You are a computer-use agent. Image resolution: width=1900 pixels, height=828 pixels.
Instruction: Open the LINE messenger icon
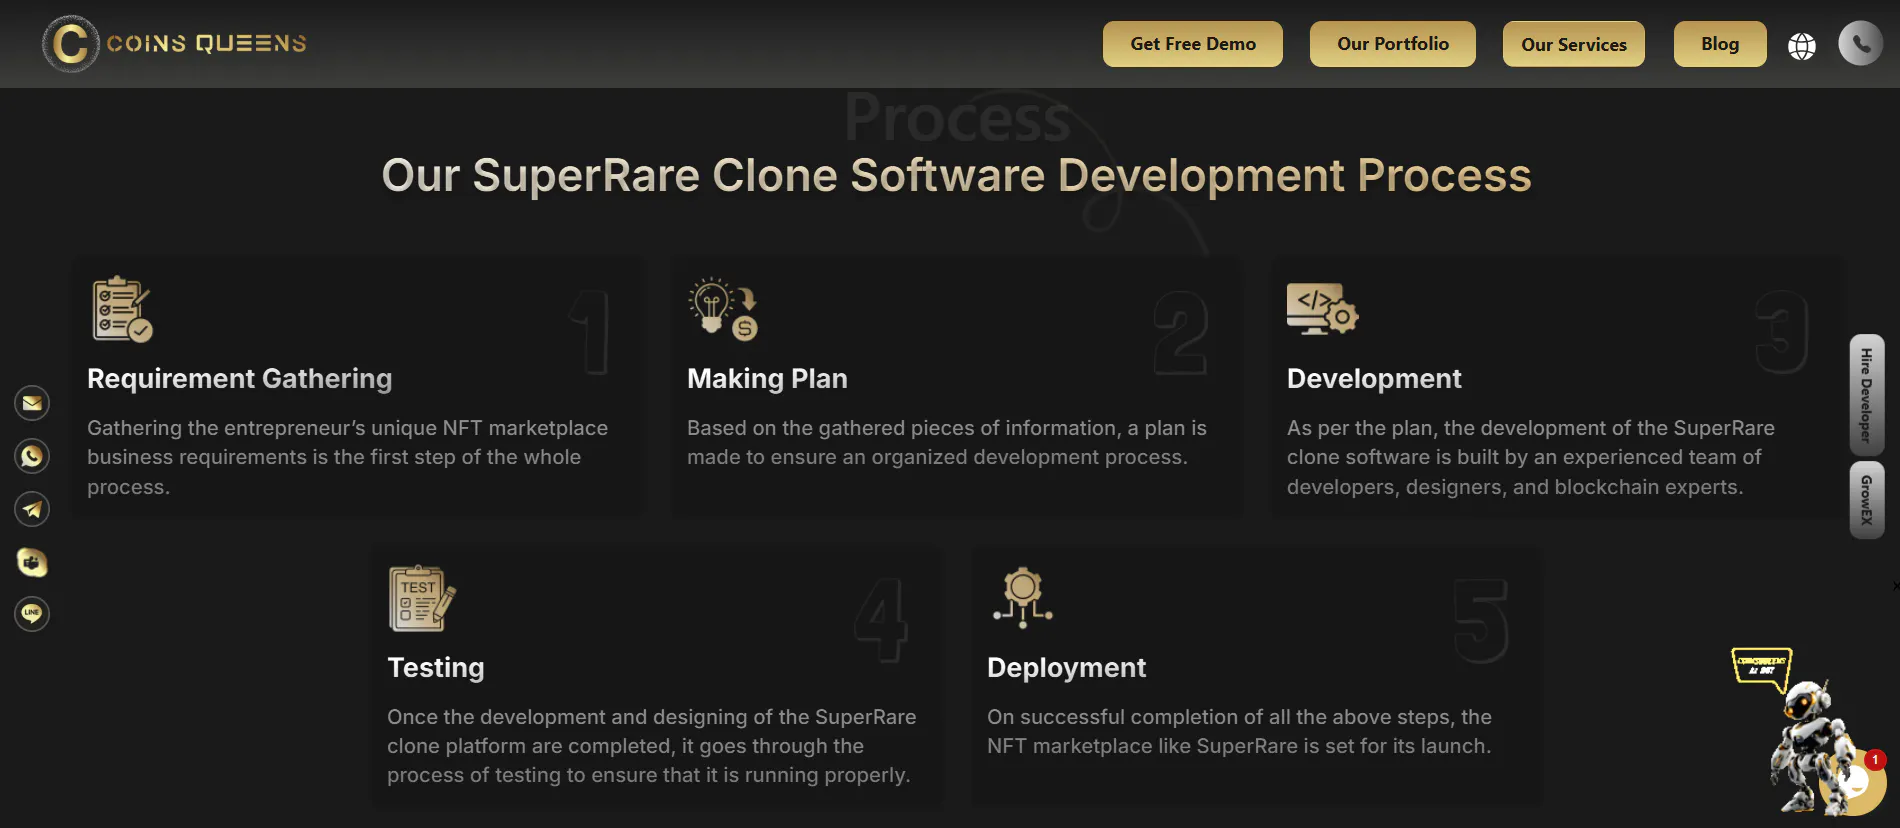32,613
